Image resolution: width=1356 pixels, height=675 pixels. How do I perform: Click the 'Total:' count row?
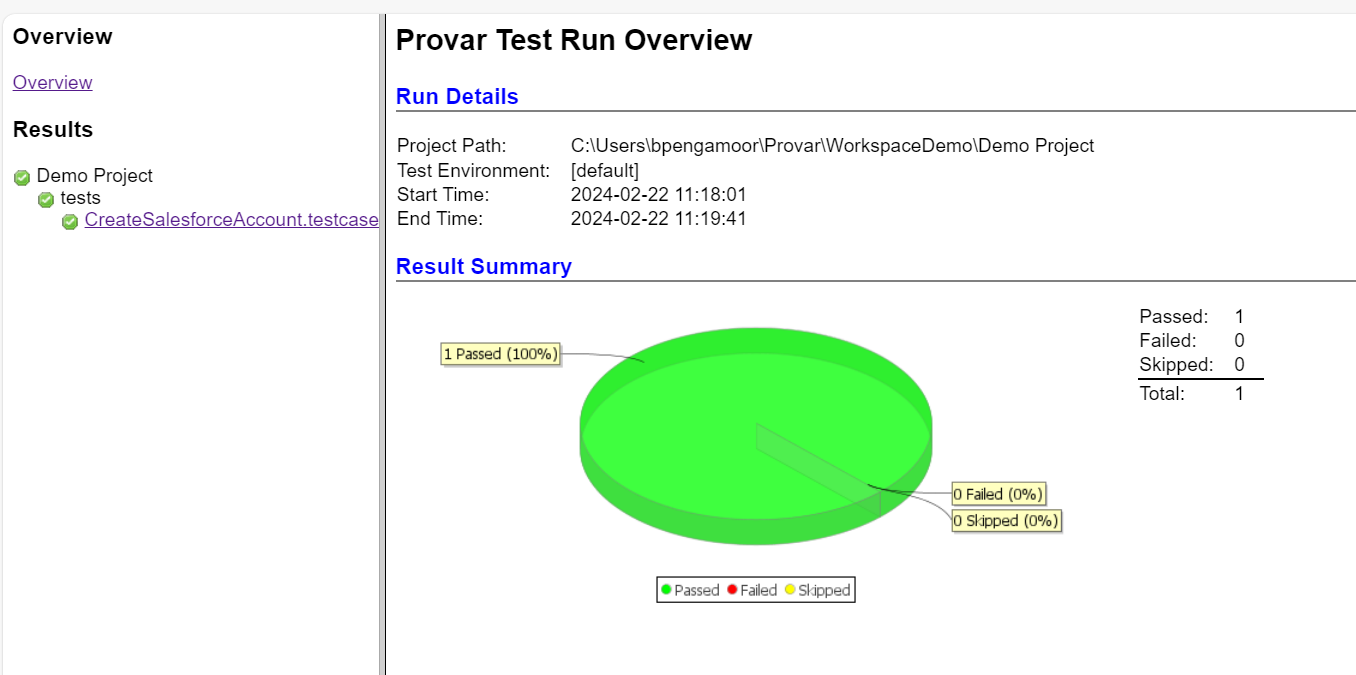pyautogui.click(x=1192, y=394)
